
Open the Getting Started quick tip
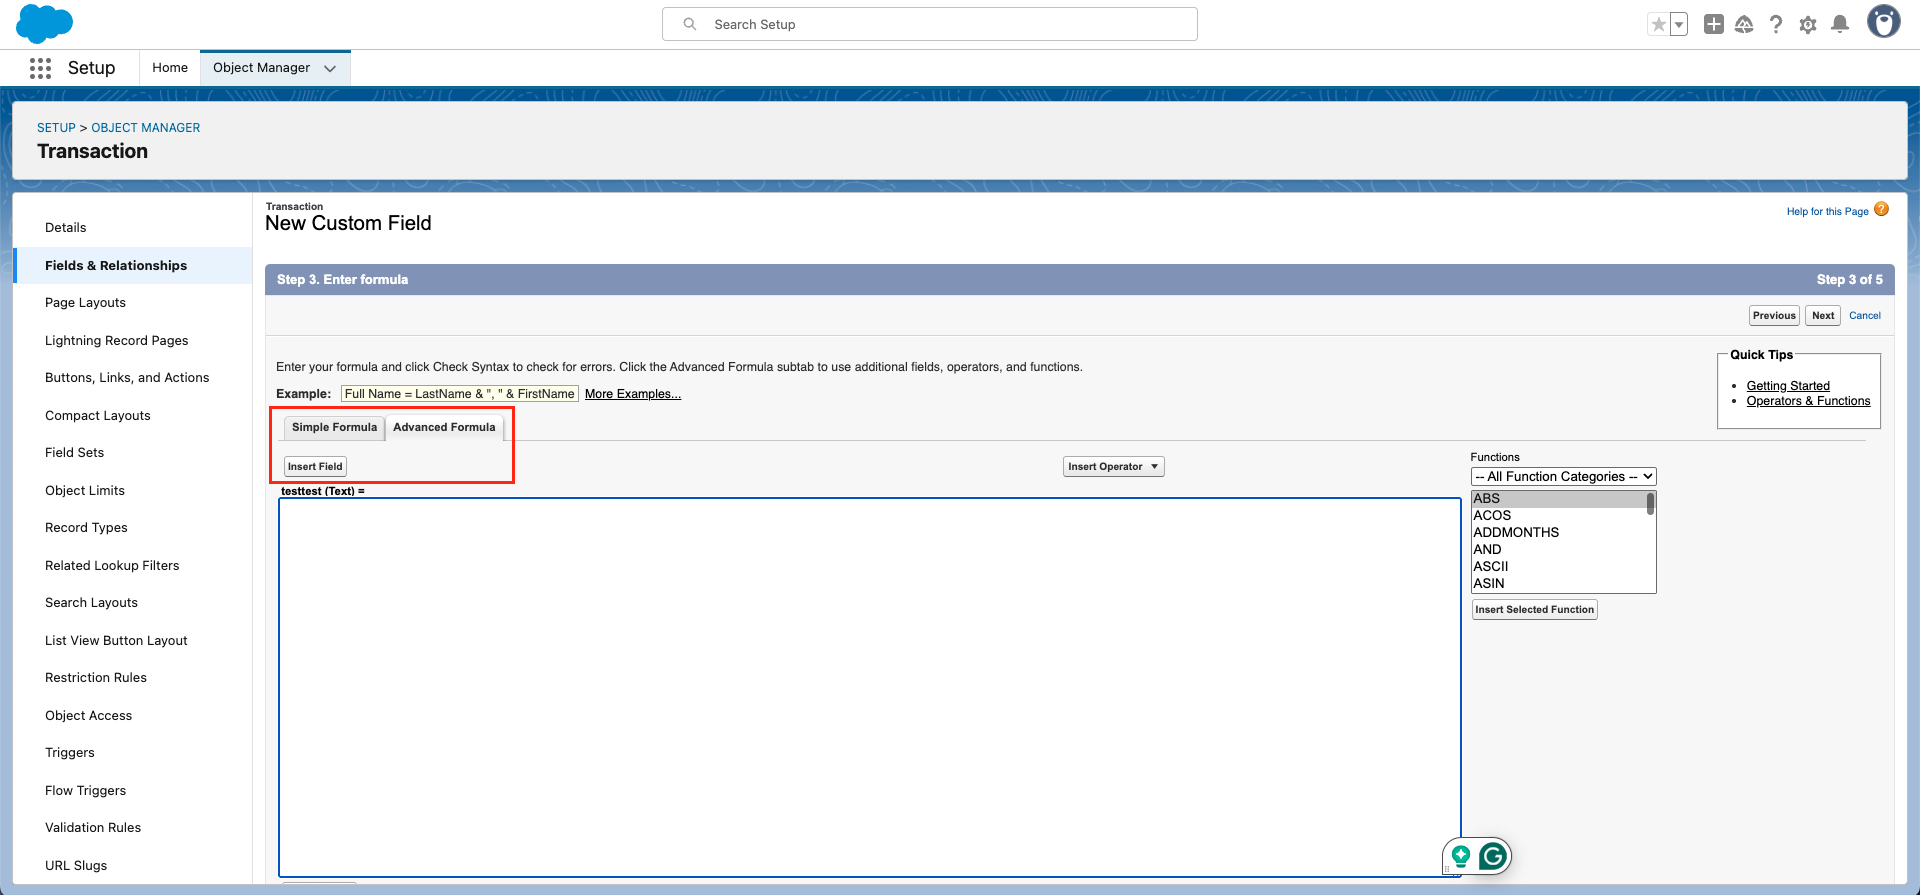pyautogui.click(x=1788, y=386)
